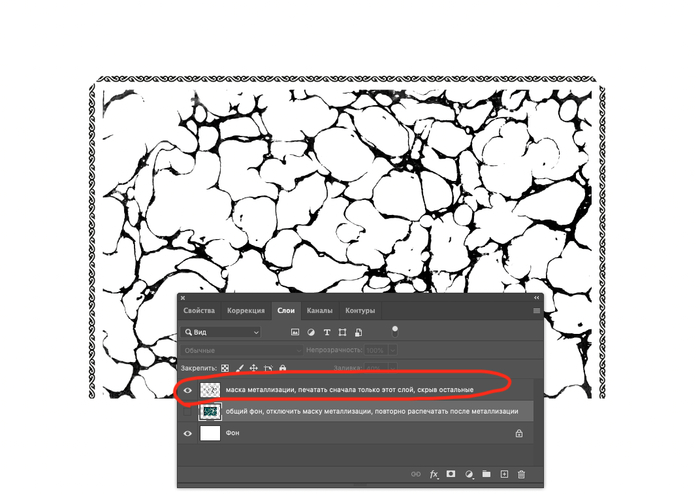Click the layer effects fx button

coord(434,473)
